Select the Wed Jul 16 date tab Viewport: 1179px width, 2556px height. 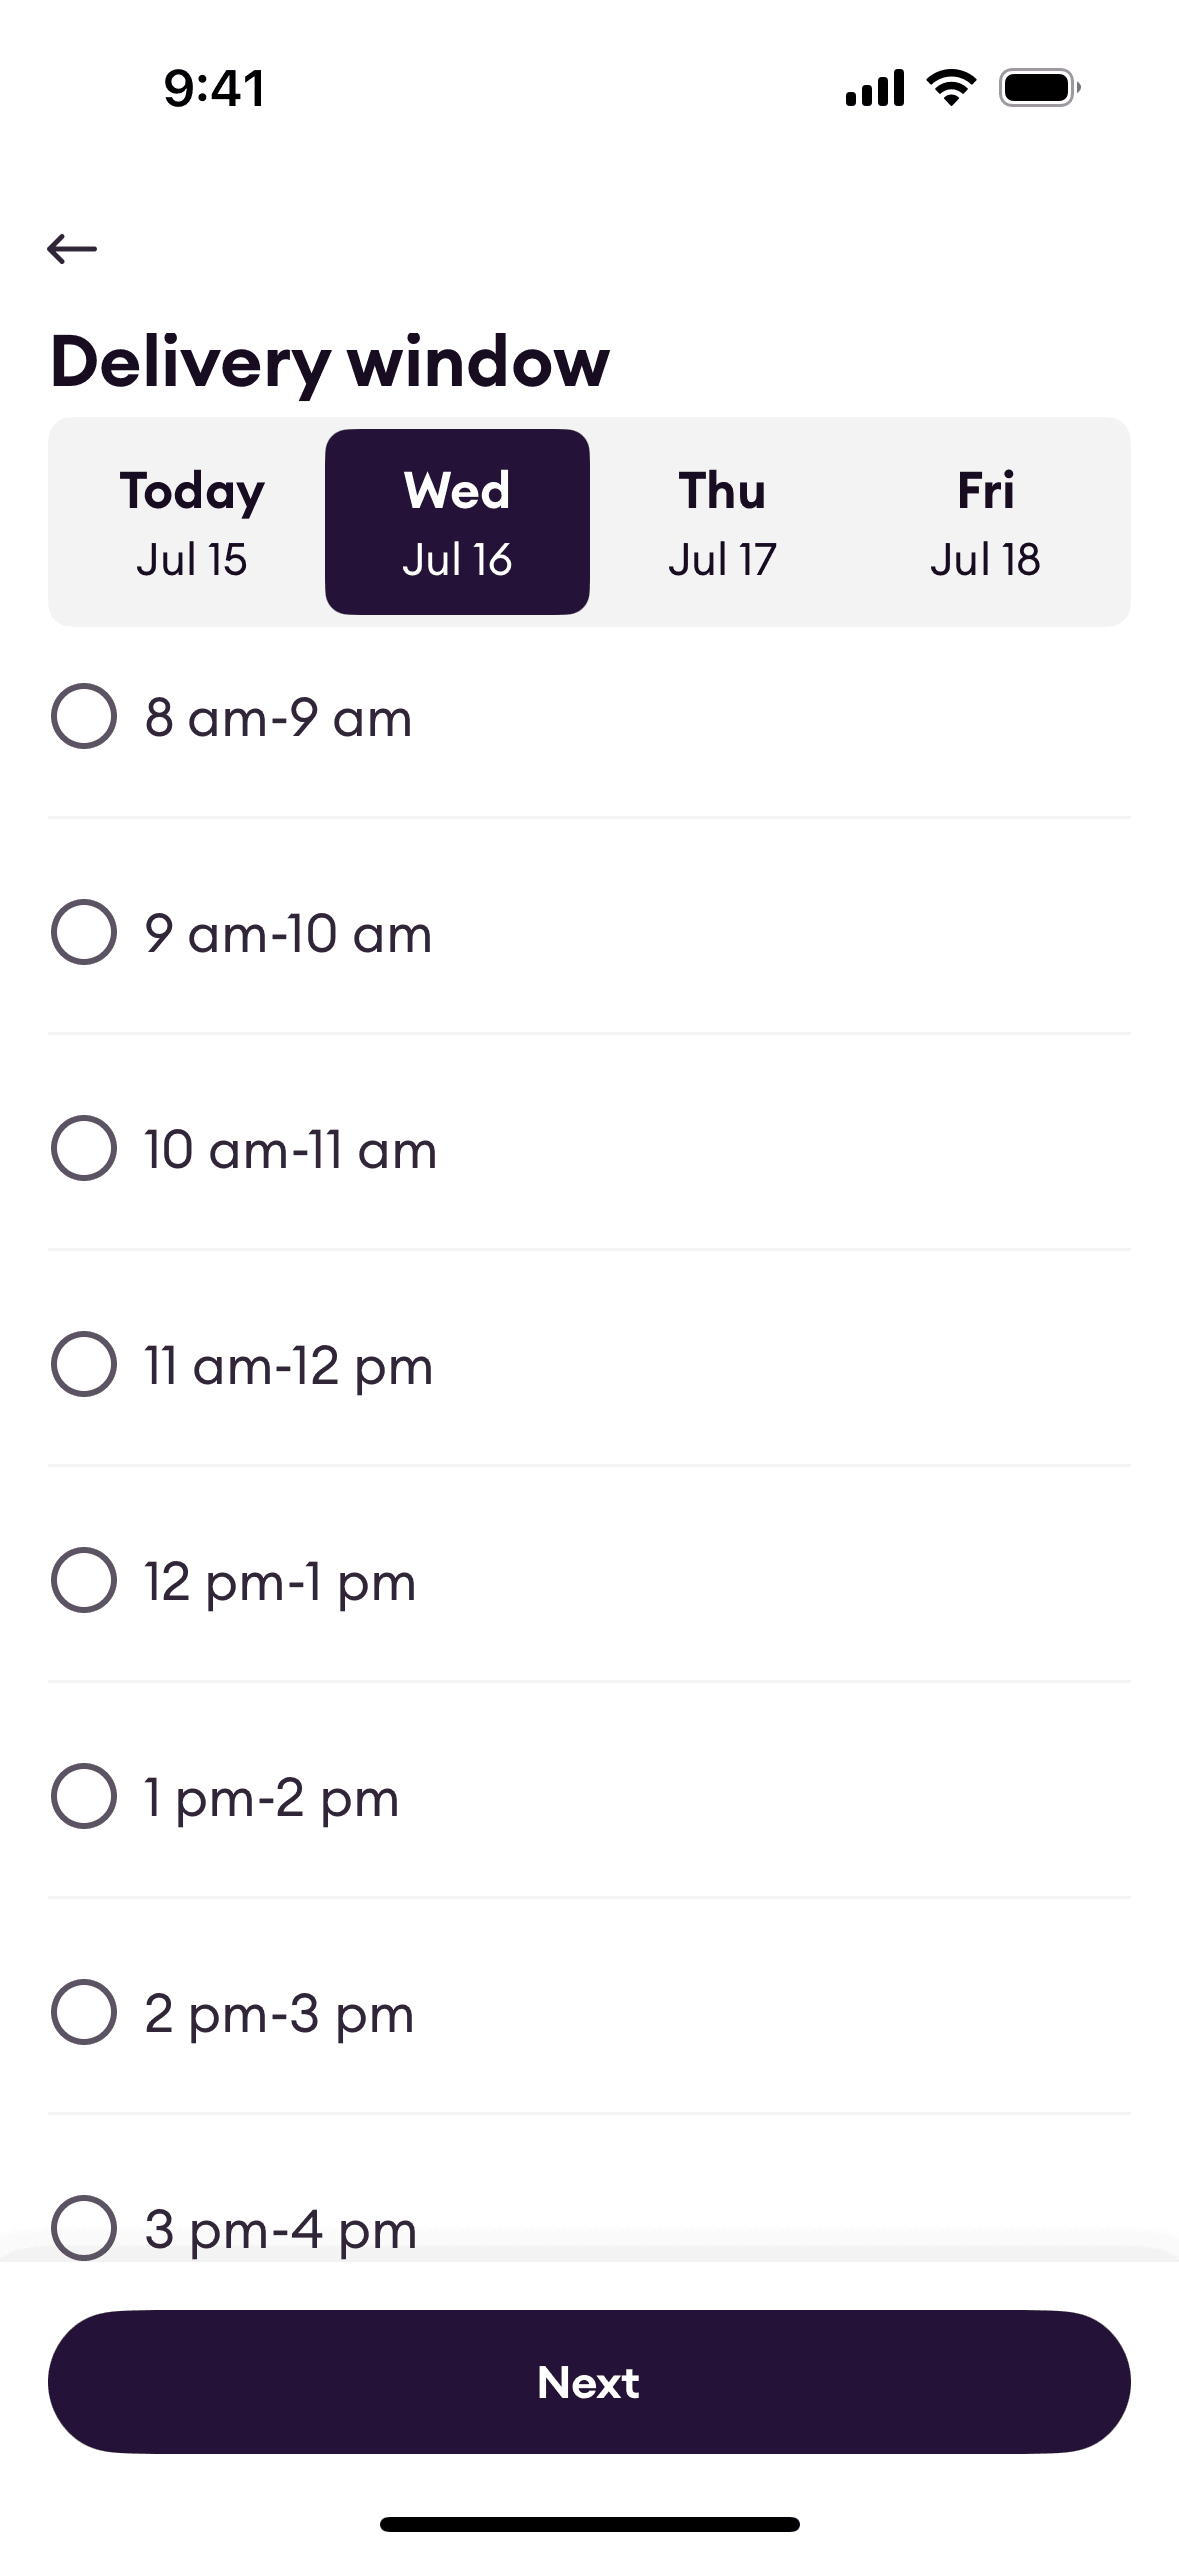pyautogui.click(x=457, y=522)
